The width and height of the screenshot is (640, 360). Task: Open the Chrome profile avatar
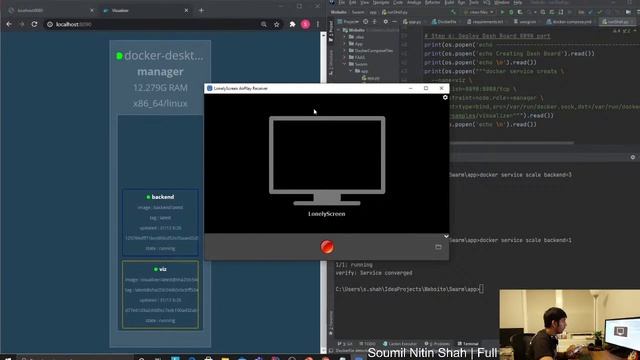[305, 24]
